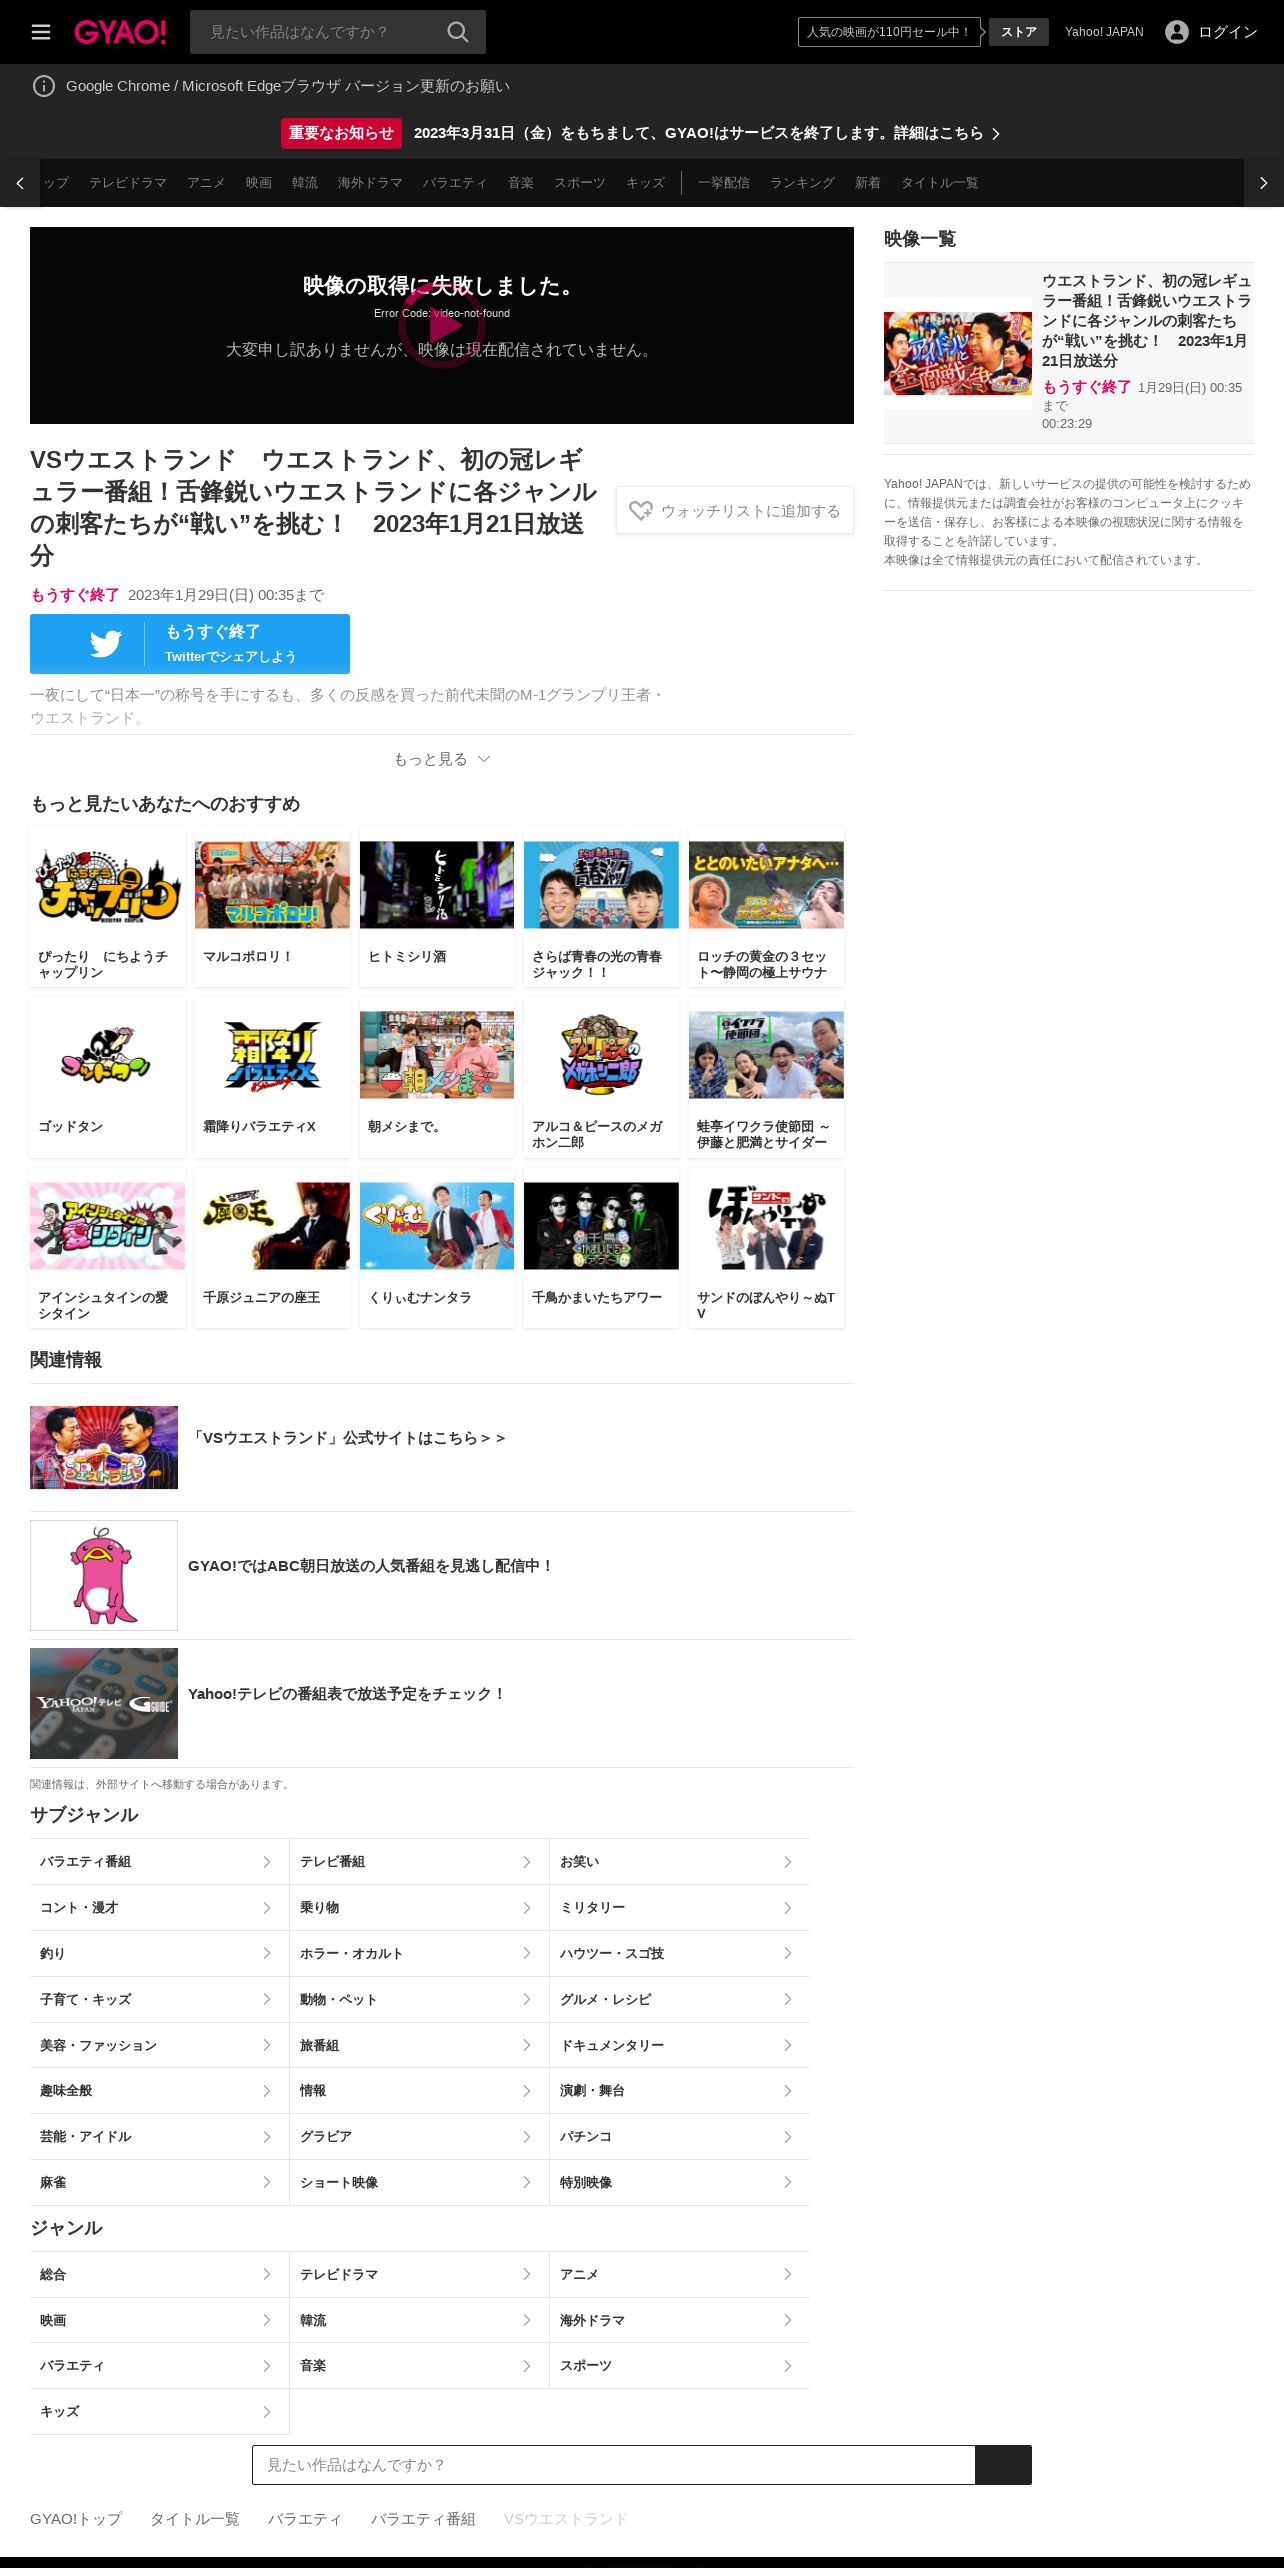This screenshot has width=1284, height=2568.
Task: Click the dark search button at page bottom
Action: point(1003,2465)
